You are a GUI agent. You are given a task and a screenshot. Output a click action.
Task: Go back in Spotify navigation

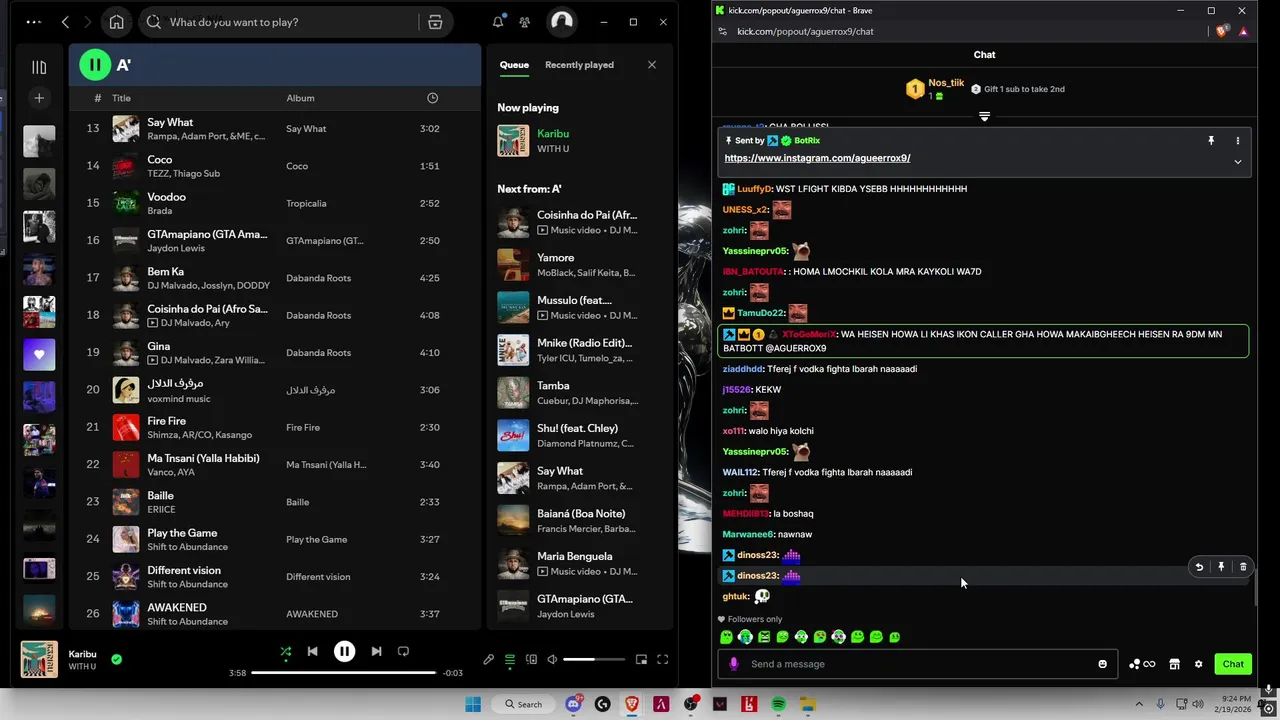click(x=66, y=22)
